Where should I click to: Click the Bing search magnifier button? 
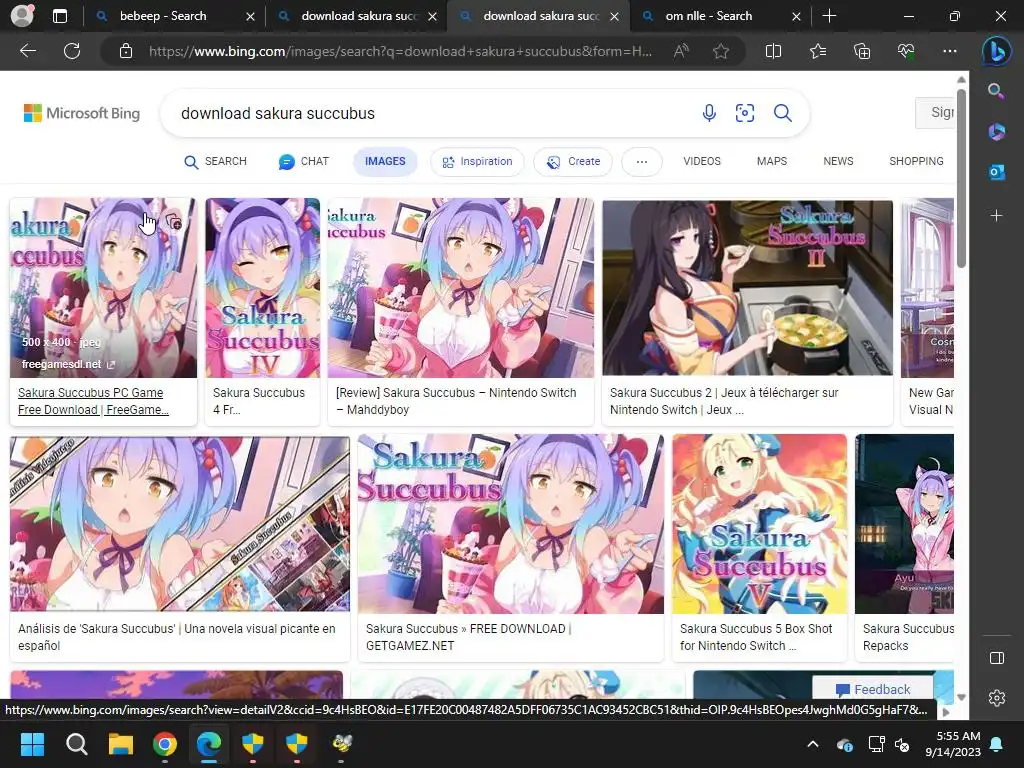782,113
